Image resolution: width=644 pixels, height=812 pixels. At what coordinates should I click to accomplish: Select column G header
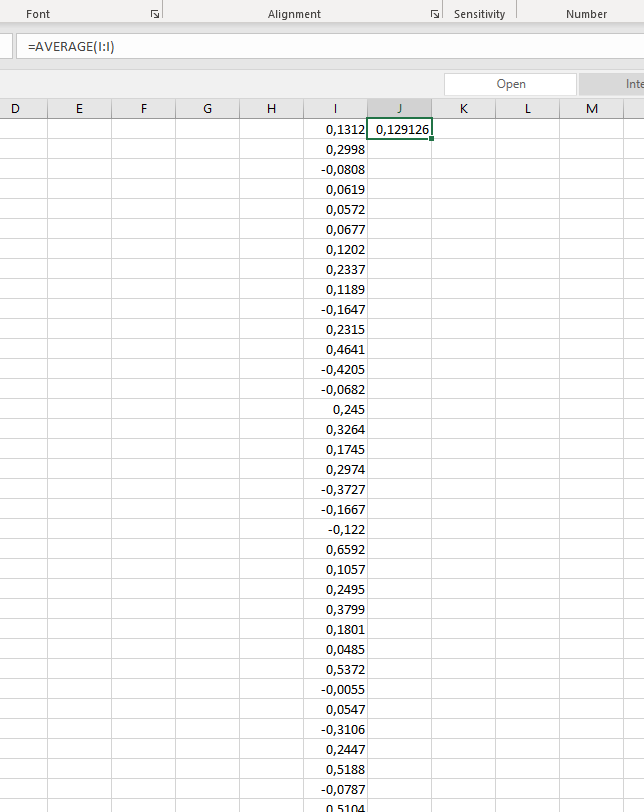(207, 109)
